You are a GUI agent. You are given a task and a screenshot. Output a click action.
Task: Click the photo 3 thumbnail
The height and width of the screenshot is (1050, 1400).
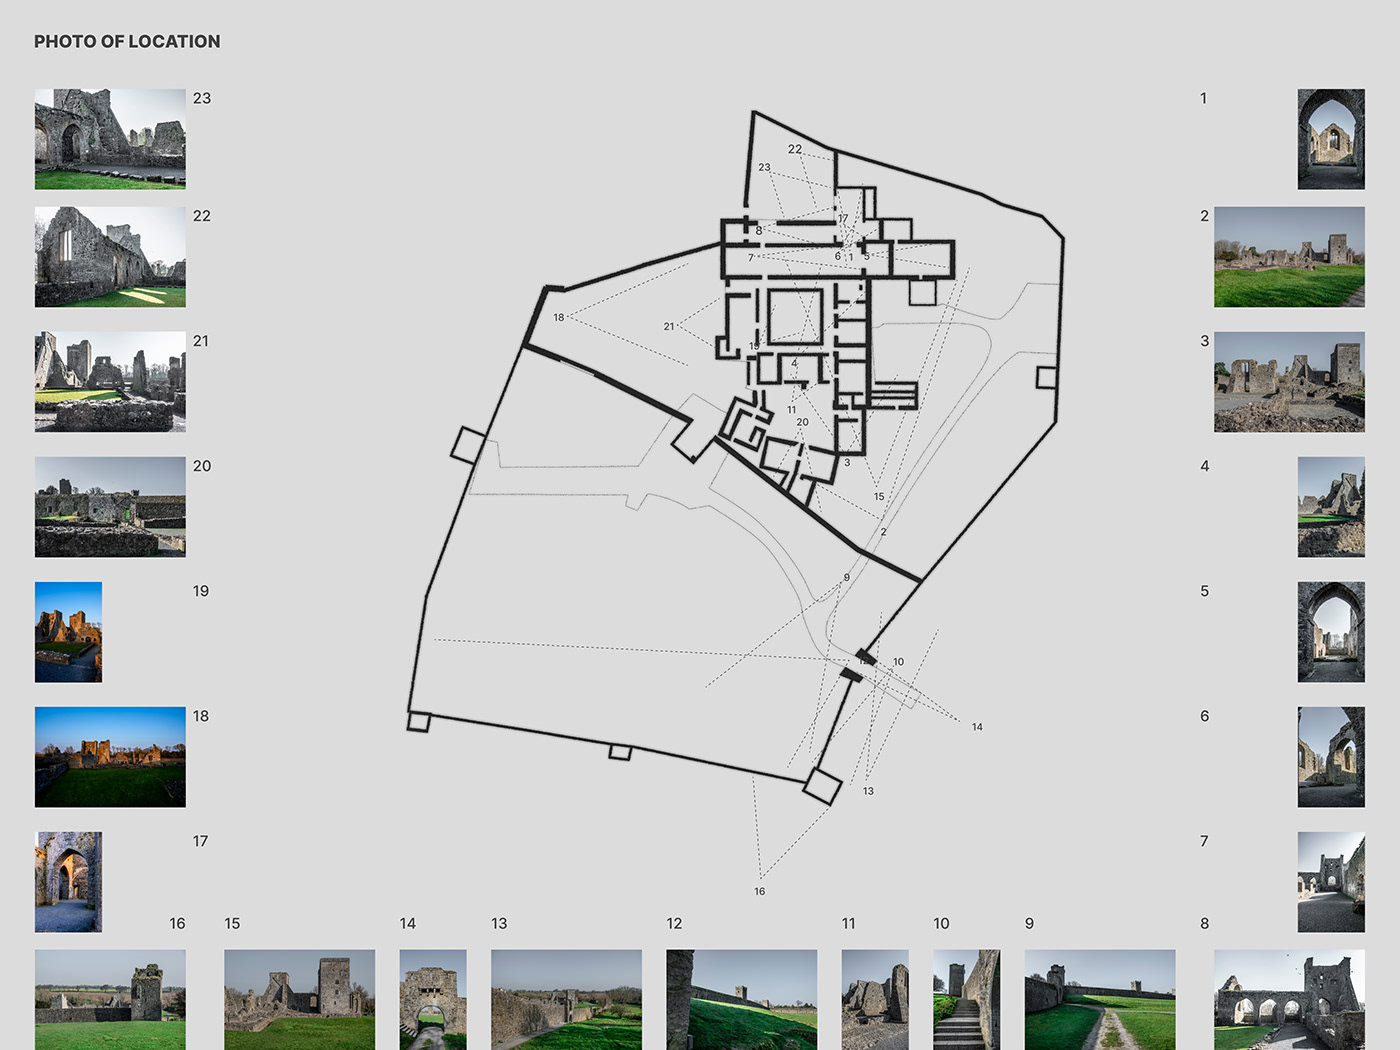[1289, 382]
